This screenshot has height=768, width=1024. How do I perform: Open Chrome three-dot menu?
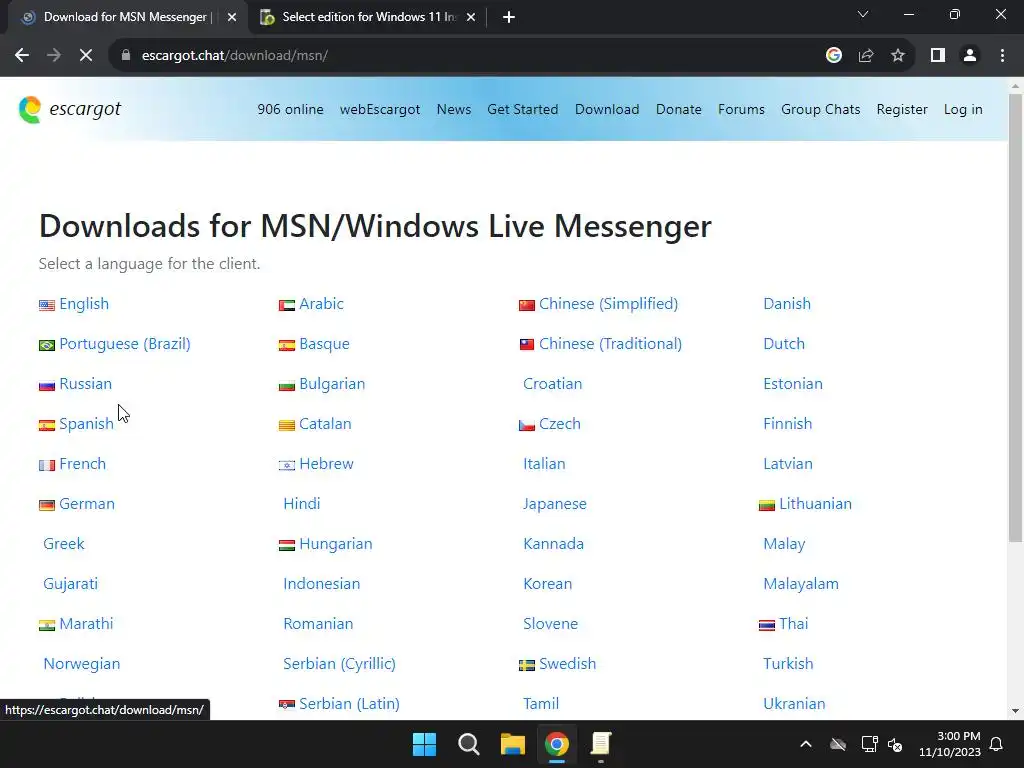pos(1002,56)
